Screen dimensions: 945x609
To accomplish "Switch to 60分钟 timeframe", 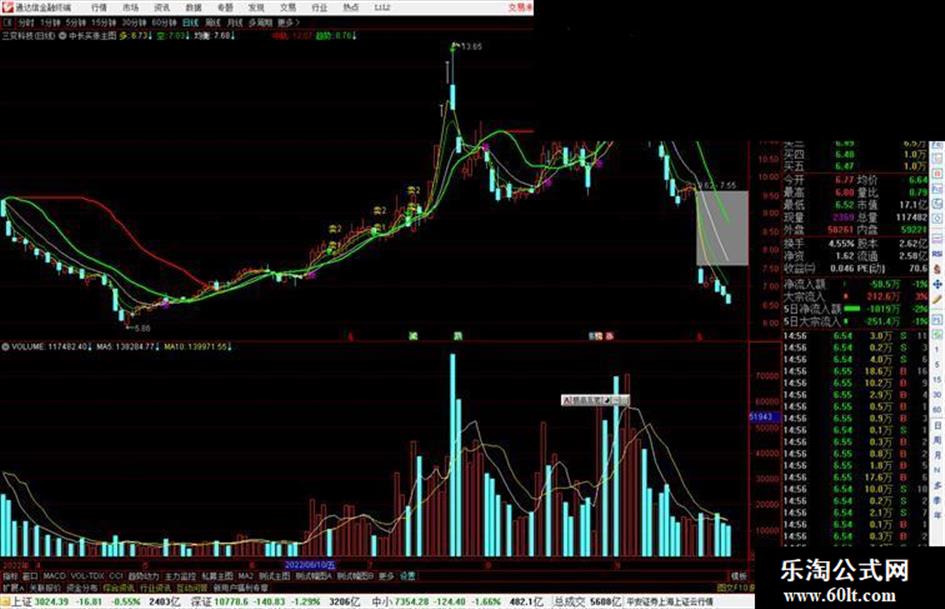I will pos(164,22).
